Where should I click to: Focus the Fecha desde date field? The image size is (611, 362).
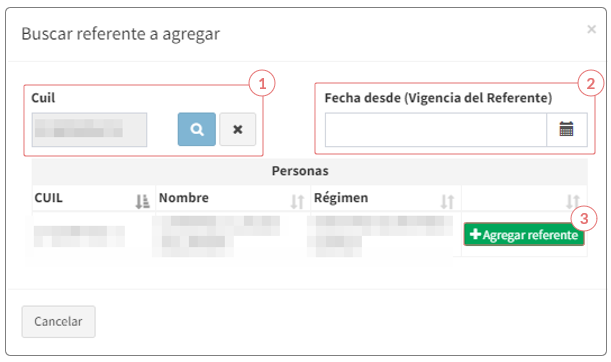(436, 130)
